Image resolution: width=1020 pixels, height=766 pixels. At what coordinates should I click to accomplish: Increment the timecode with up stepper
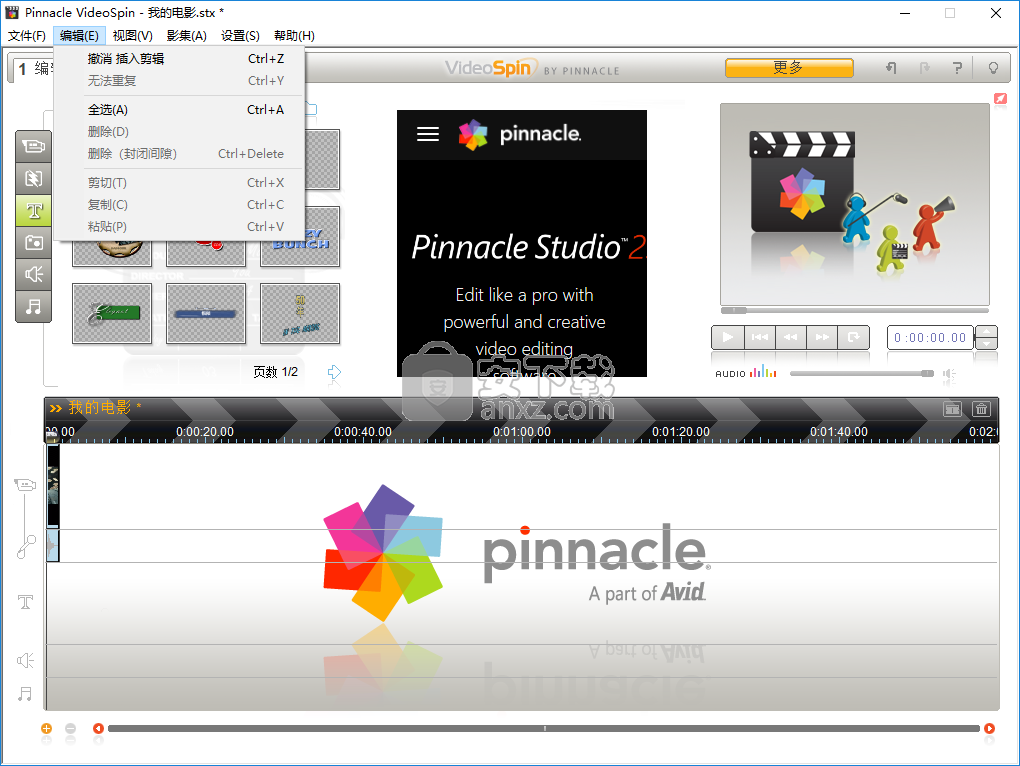click(x=987, y=332)
